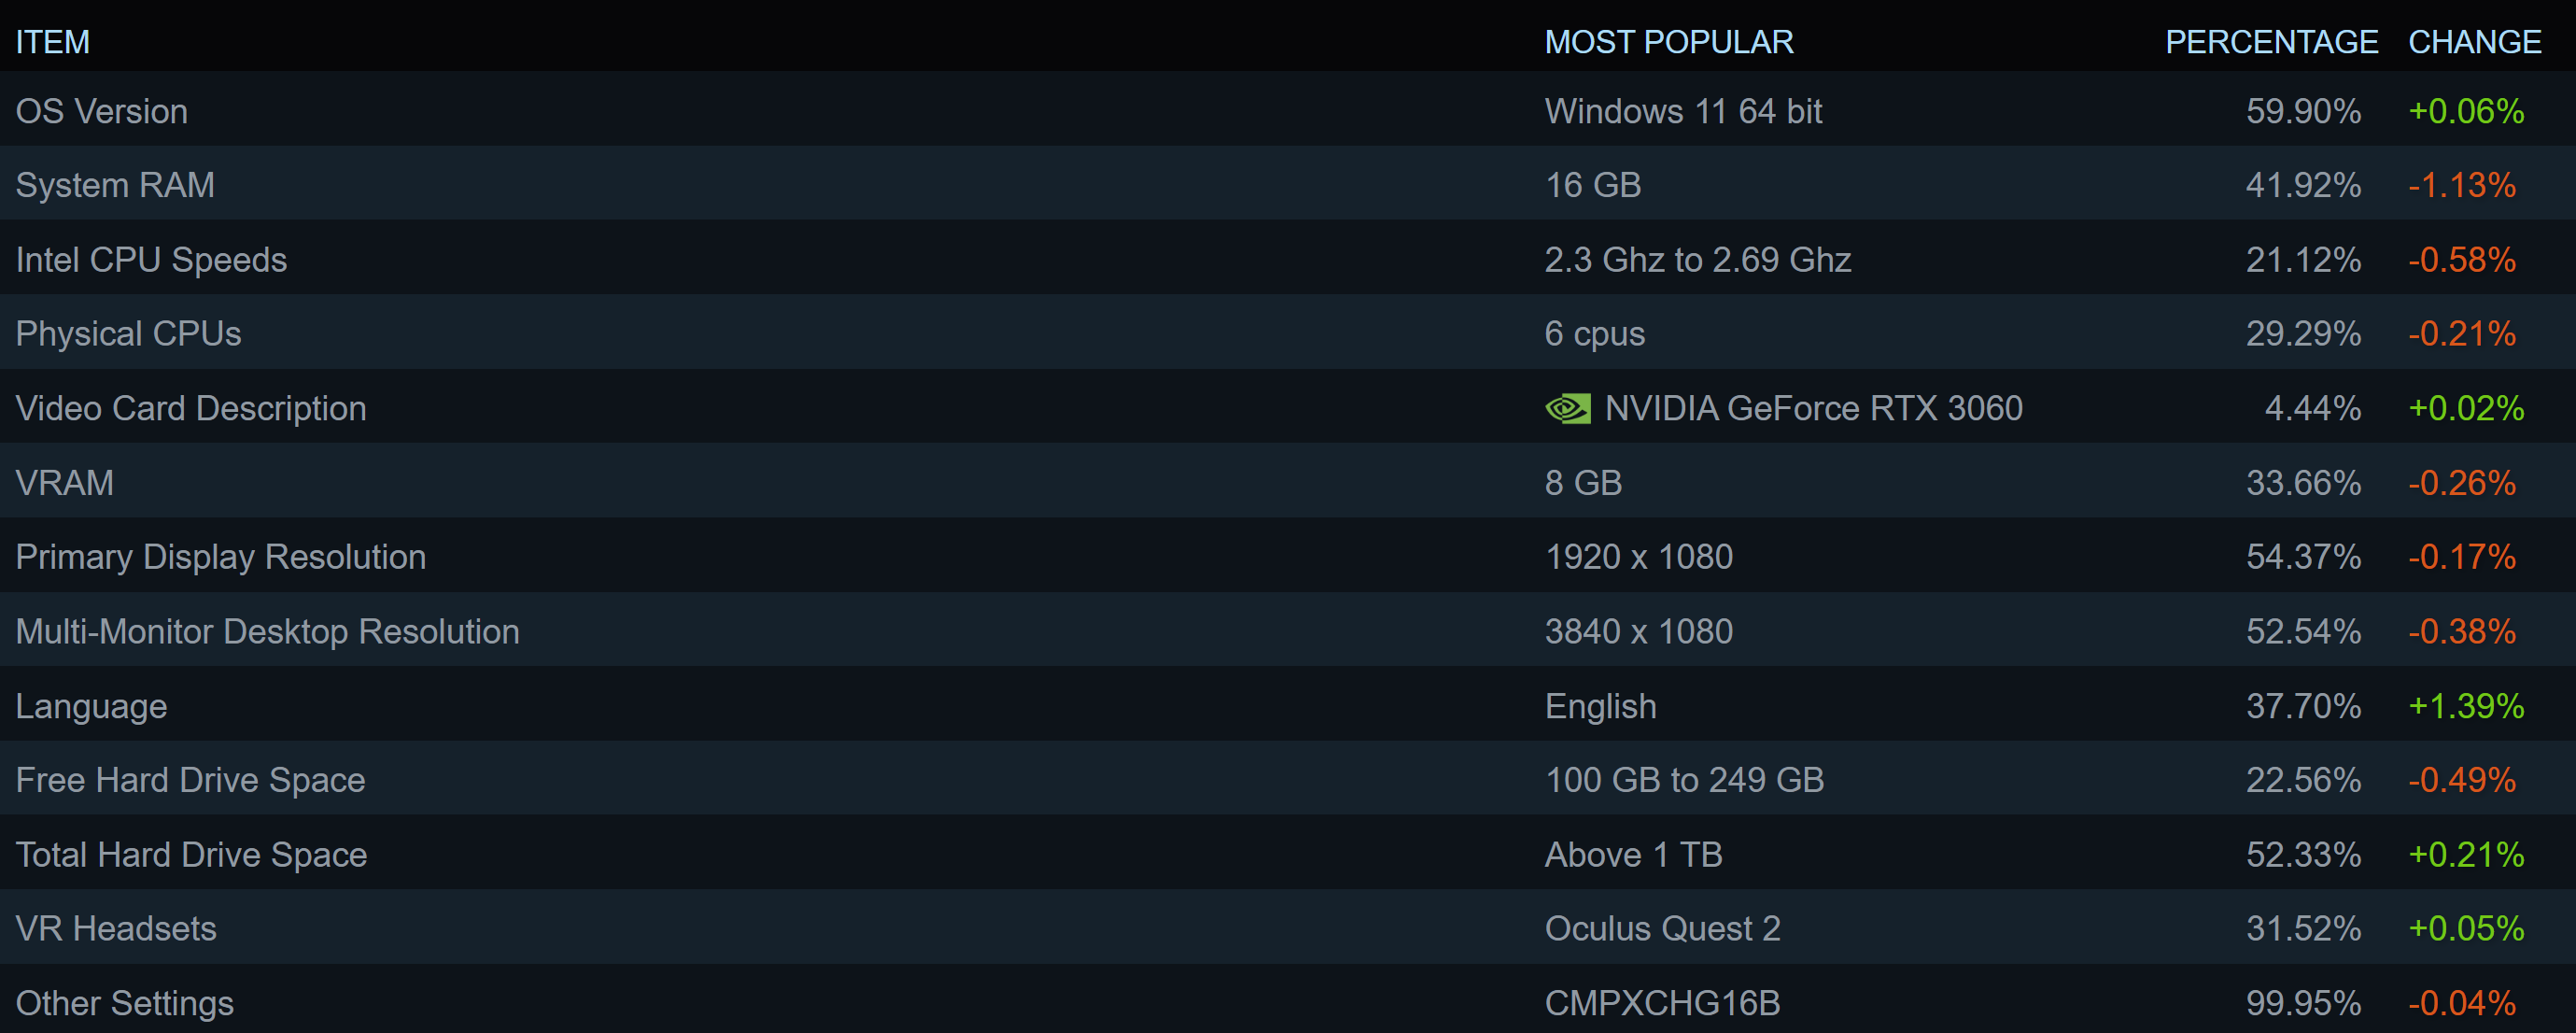Click the PERCENTAGE column header

point(2271,42)
